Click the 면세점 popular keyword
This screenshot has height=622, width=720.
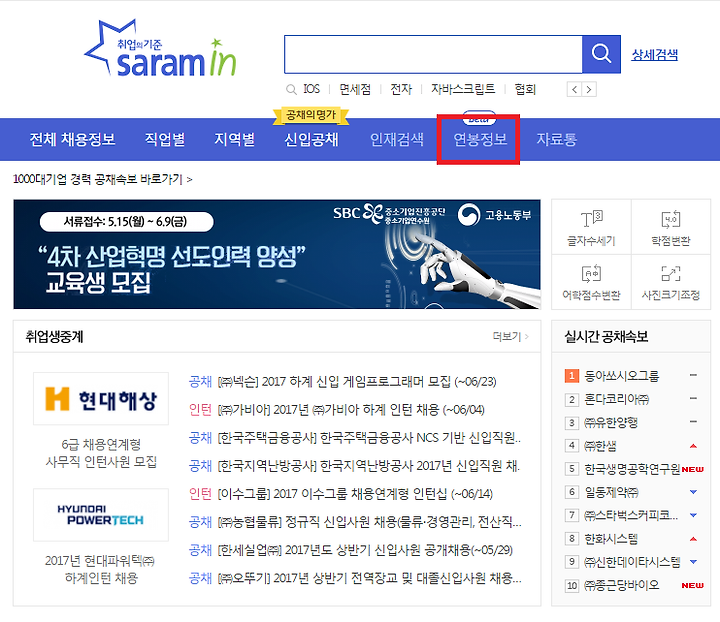coord(355,89)
